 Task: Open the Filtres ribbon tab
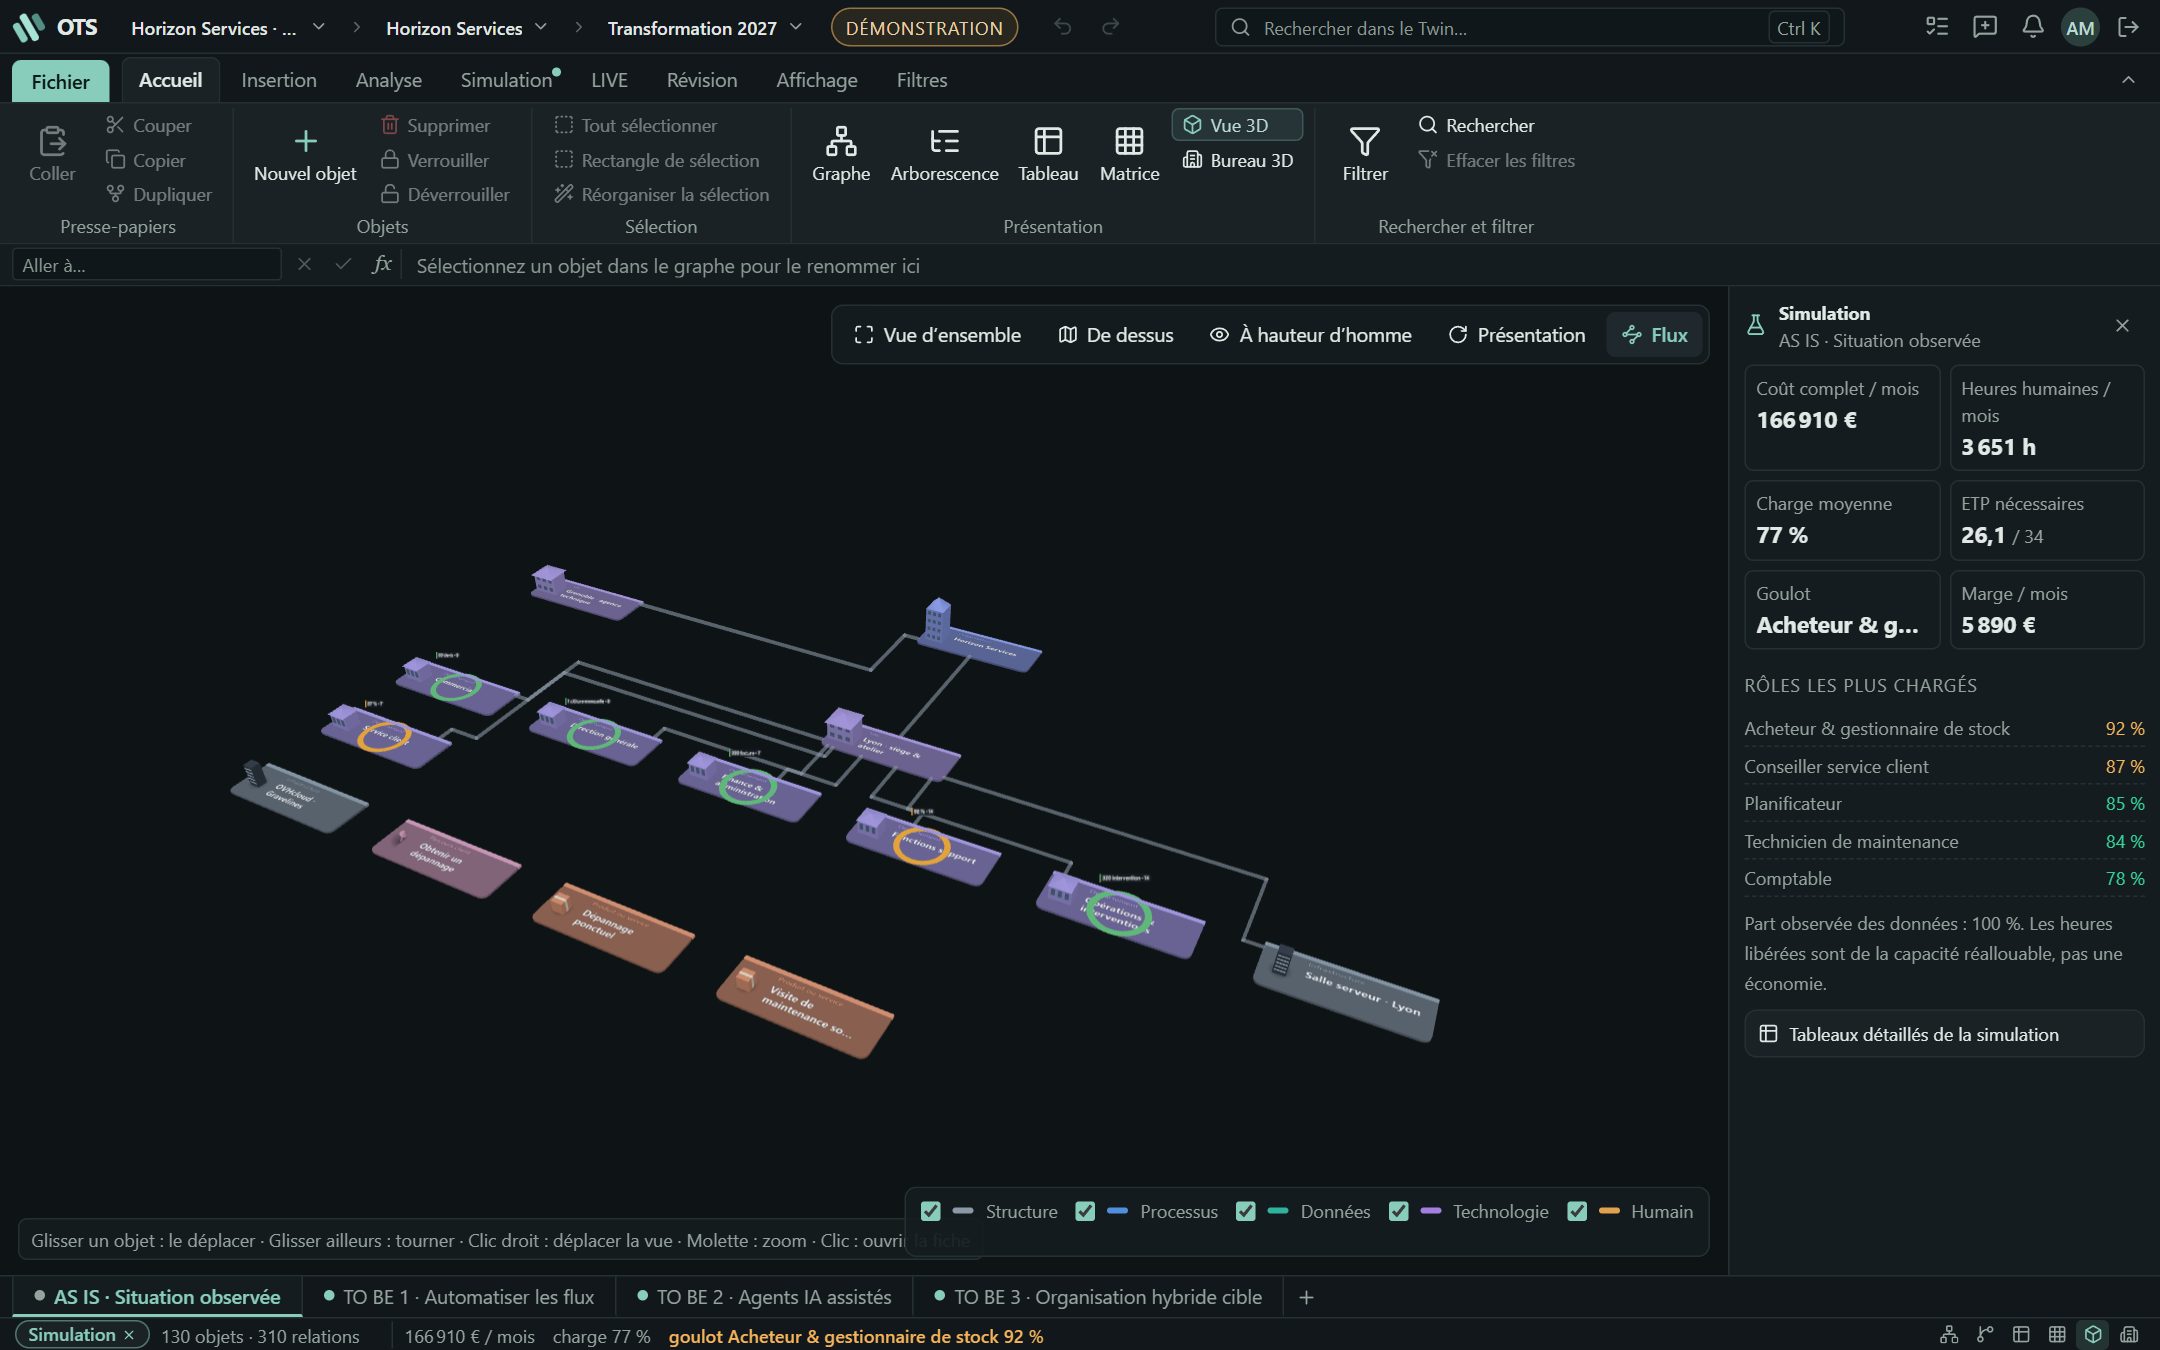pos(921,80)
